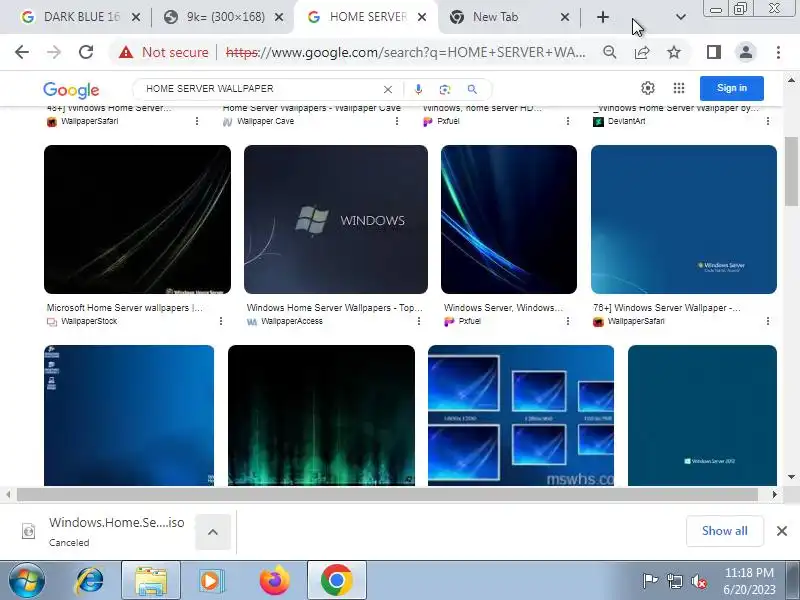800x600 pixels.
Task: Clear the Google search box text
Action: click(388, 89)
